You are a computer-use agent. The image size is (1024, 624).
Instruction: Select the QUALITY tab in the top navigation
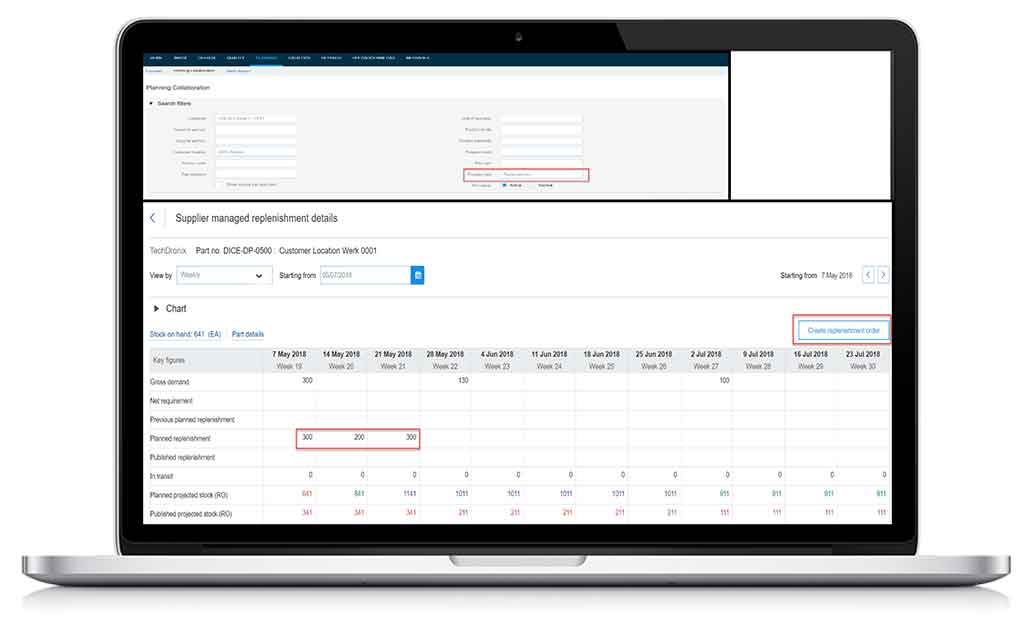tap(235, 58)
